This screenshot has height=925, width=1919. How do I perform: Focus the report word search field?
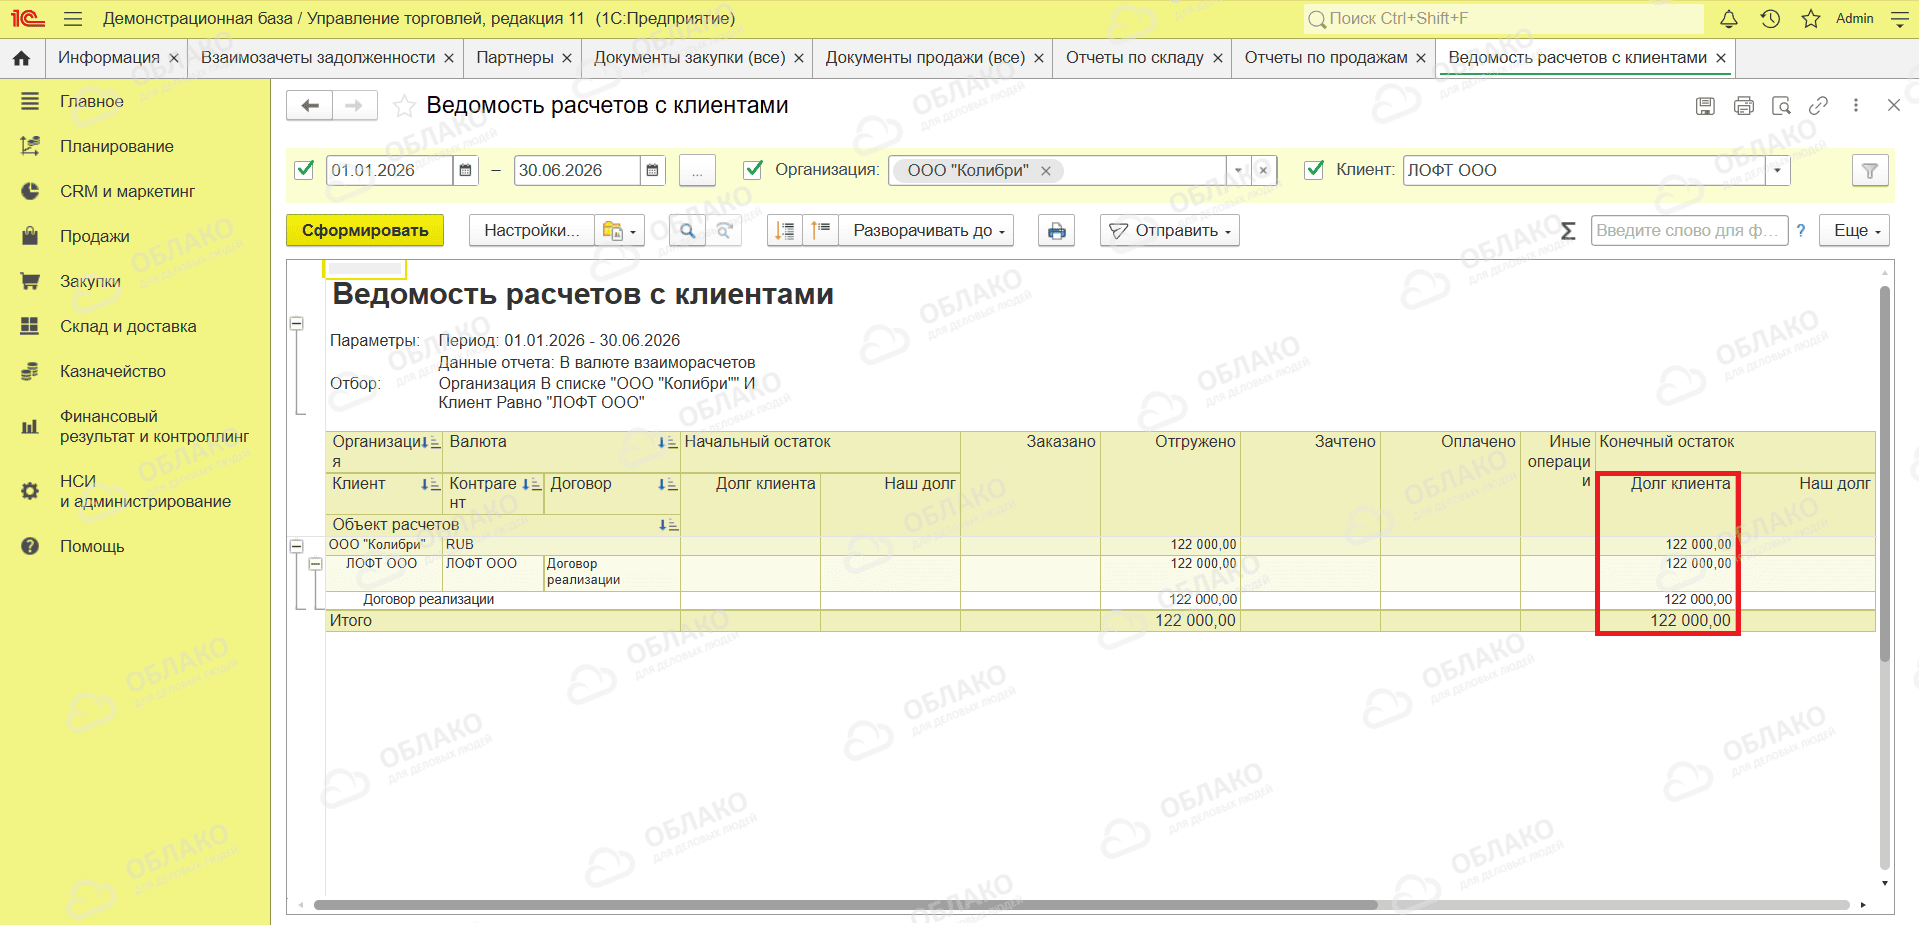[1689, 231]
